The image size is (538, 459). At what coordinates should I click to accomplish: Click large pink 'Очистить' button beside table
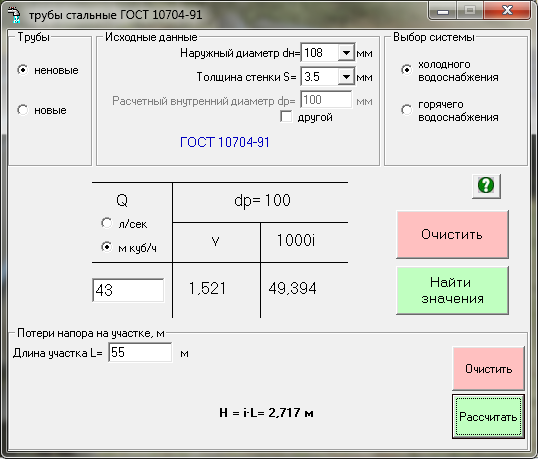click(452, 234)
